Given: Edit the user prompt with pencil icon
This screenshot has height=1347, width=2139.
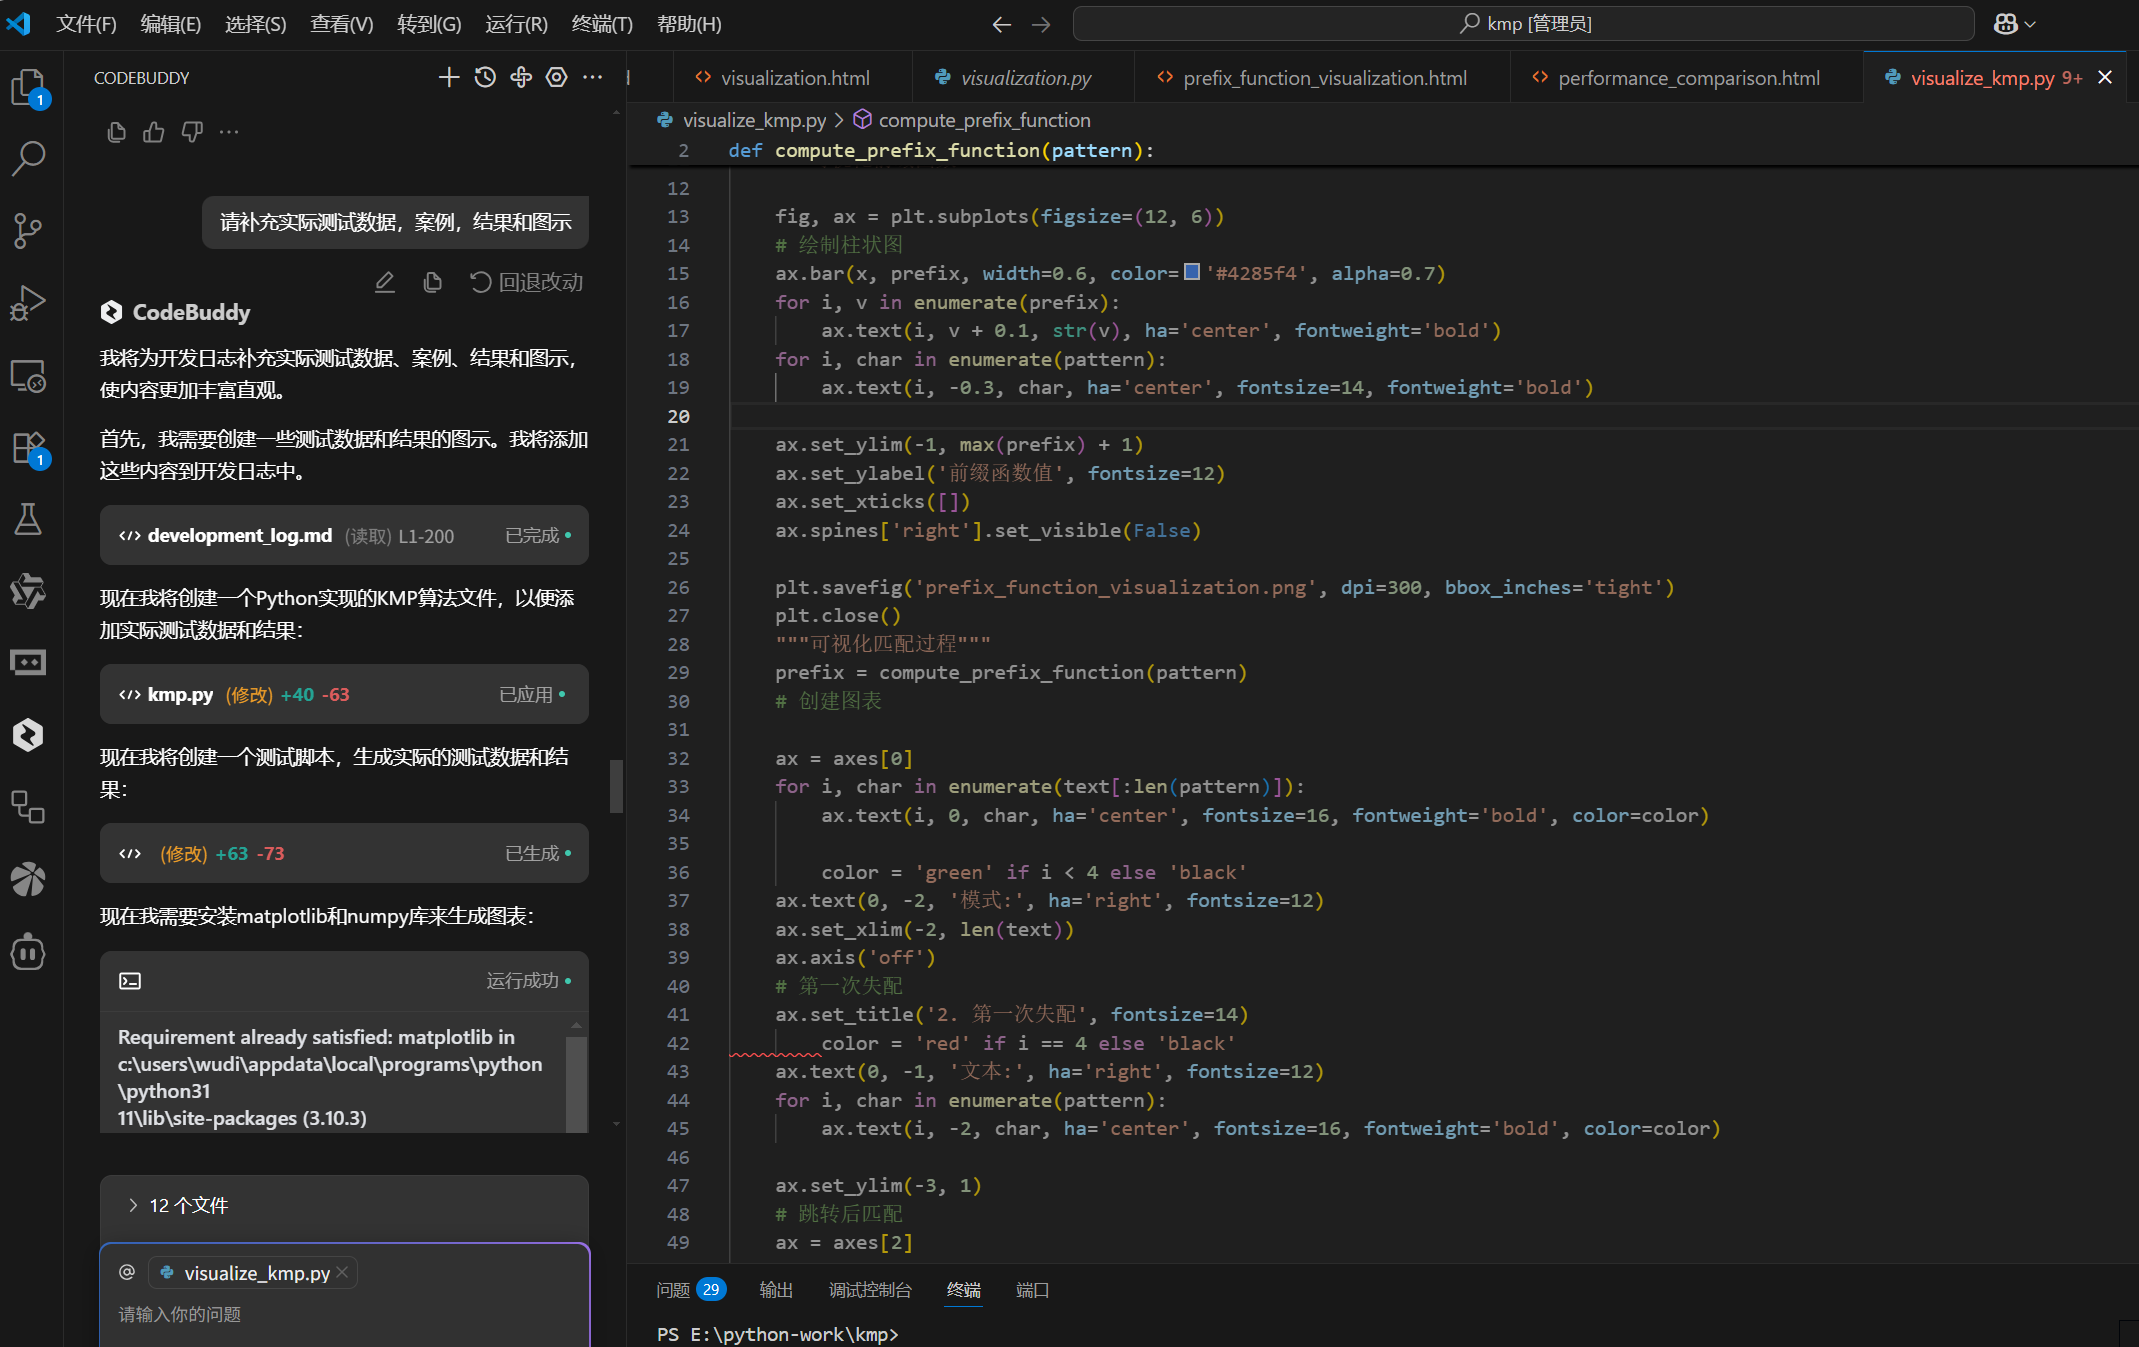Looking at the screenshot, I should click(x=385, y=283).
